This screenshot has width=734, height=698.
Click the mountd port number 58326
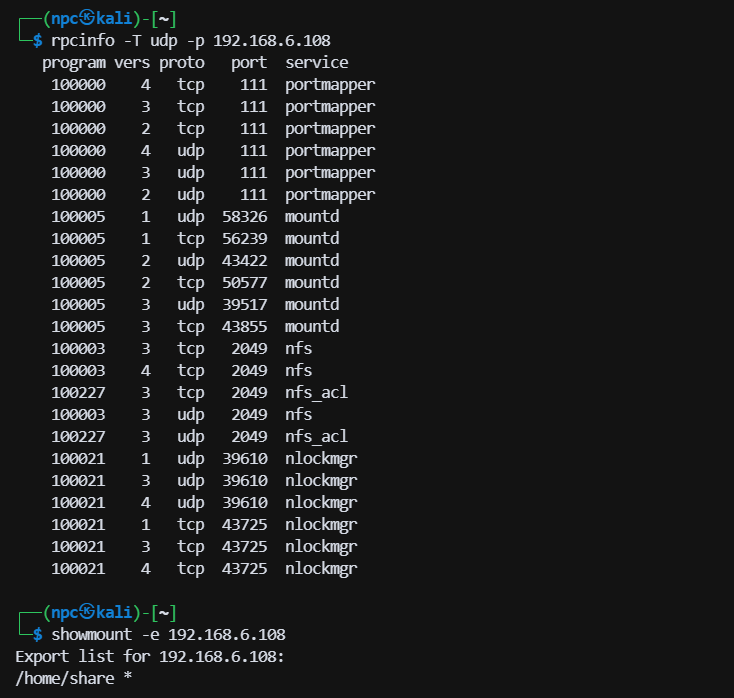coord(245,216)
